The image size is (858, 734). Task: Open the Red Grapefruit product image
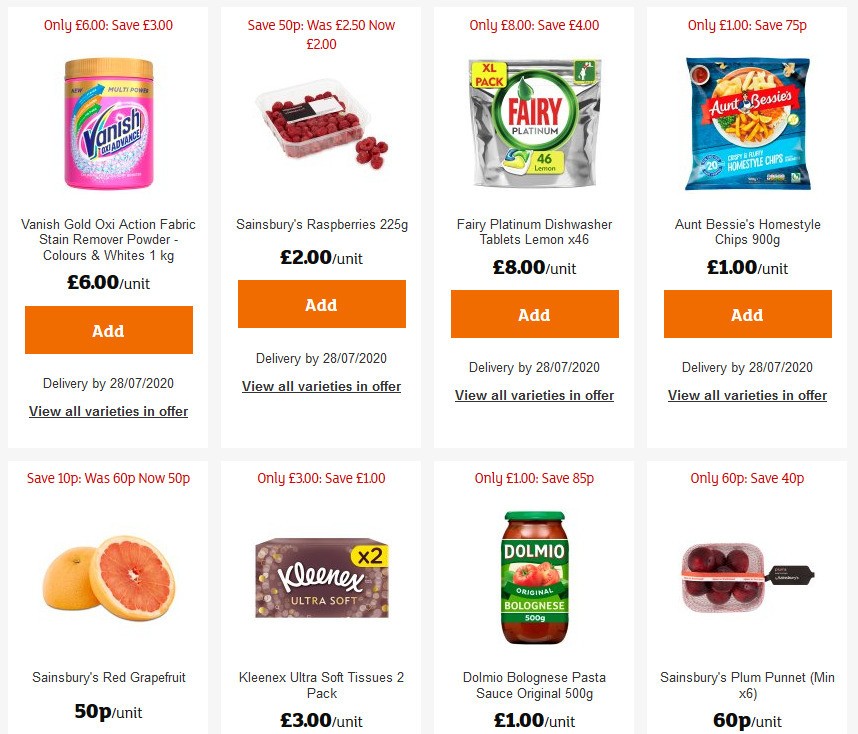pos(108,580)
